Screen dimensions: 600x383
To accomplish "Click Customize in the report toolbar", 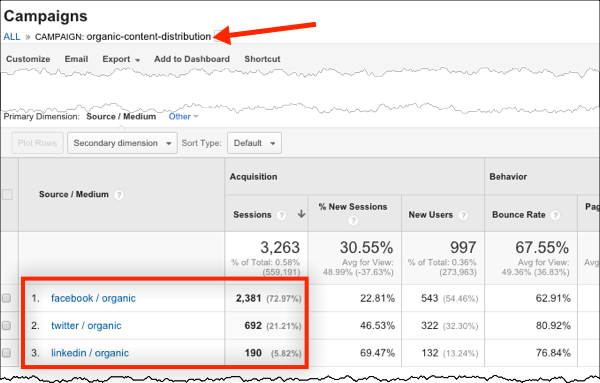I will pos(28,59).
